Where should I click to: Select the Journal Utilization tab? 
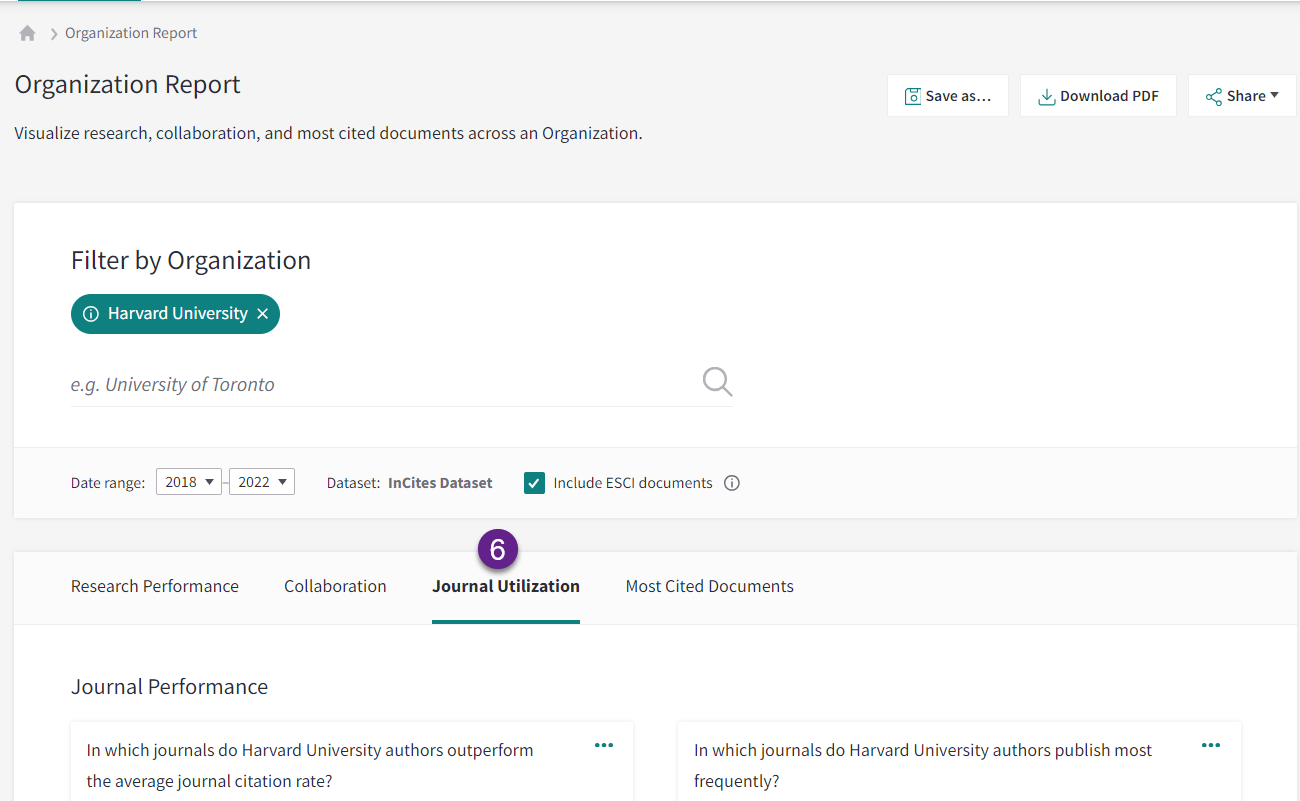(506, 586)
